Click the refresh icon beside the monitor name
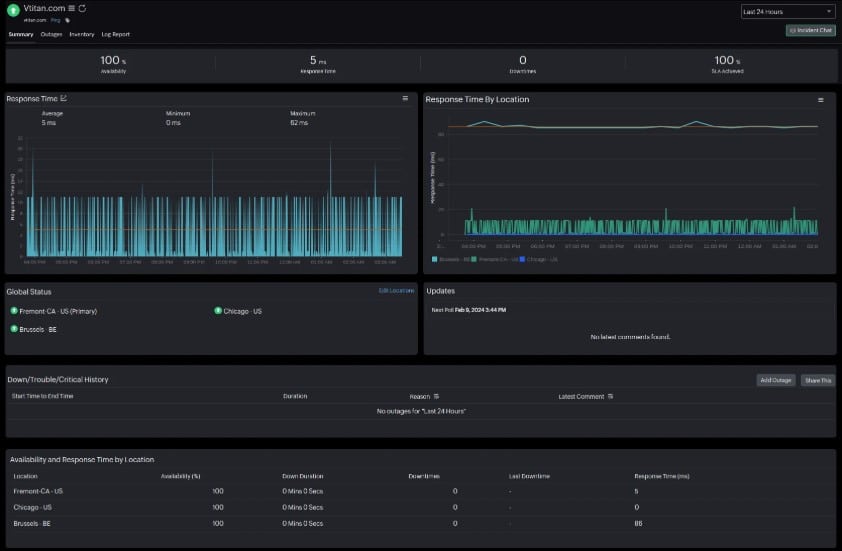Image resolution: width=842 pixels, height=551 pixels. click(82, 8)
